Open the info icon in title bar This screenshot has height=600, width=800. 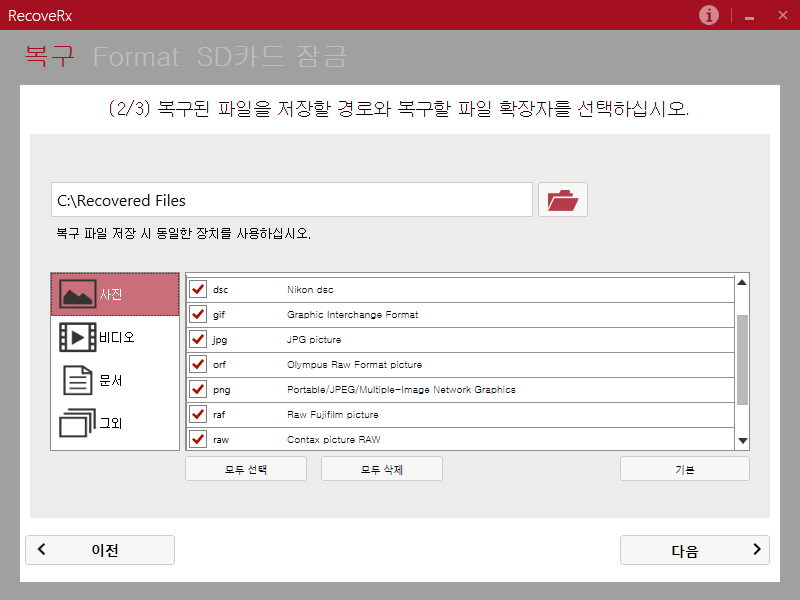pyautogui.click(x=709, y=15)
